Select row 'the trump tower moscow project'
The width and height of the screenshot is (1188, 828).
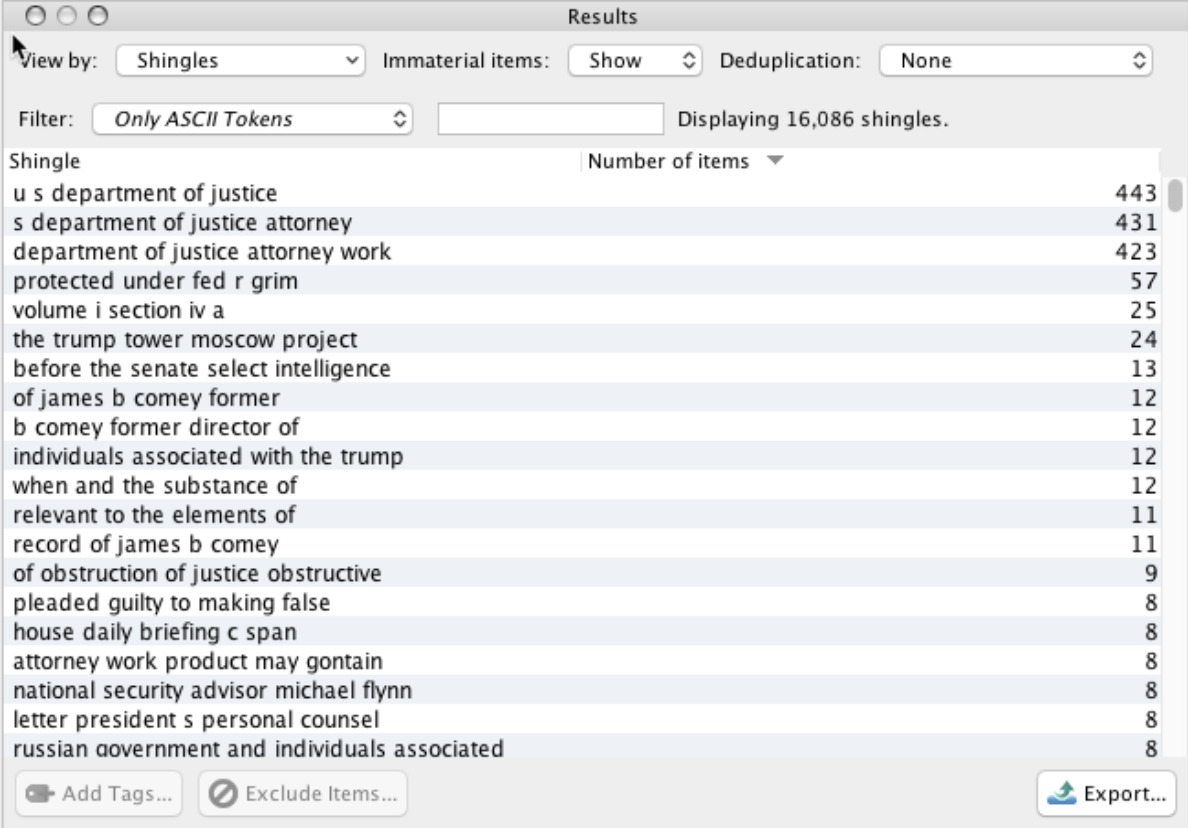pyautogui.click(x=582, y=339)
